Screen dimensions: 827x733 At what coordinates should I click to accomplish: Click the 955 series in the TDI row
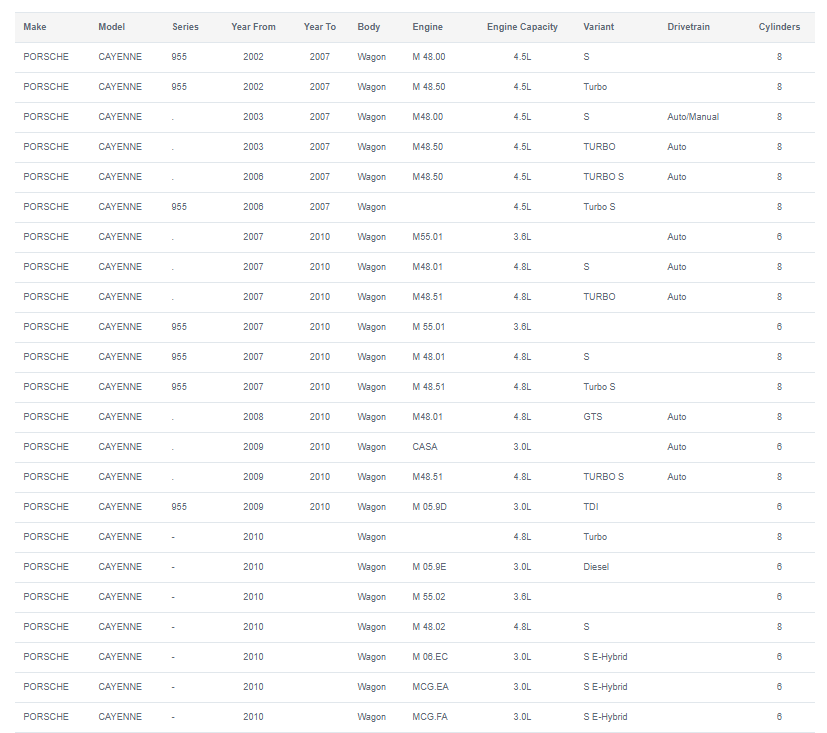tap(179, 507)
